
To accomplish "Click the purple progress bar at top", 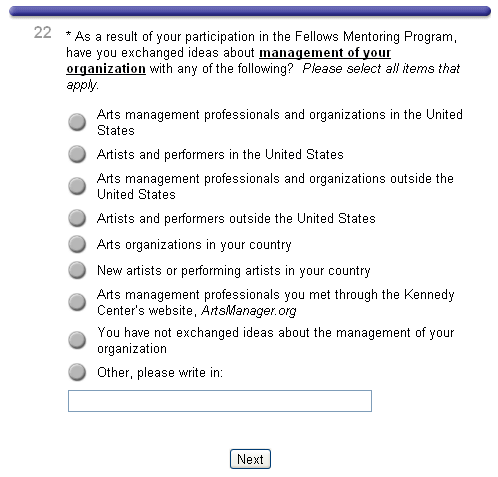I will [x=250, y=11].
